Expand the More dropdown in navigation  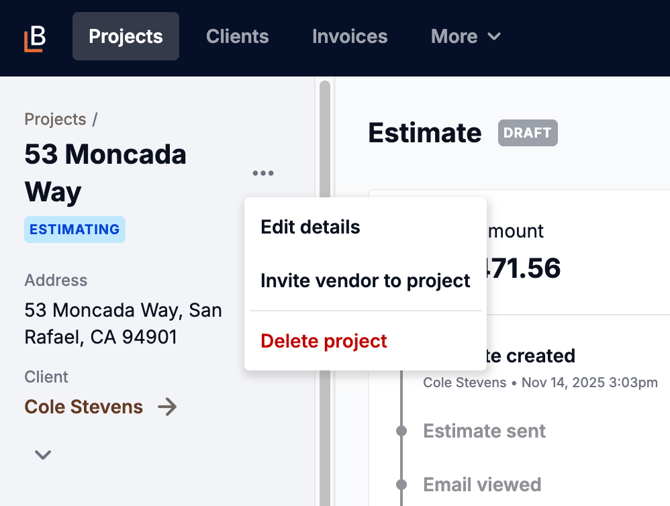click(x=465, y=37)
